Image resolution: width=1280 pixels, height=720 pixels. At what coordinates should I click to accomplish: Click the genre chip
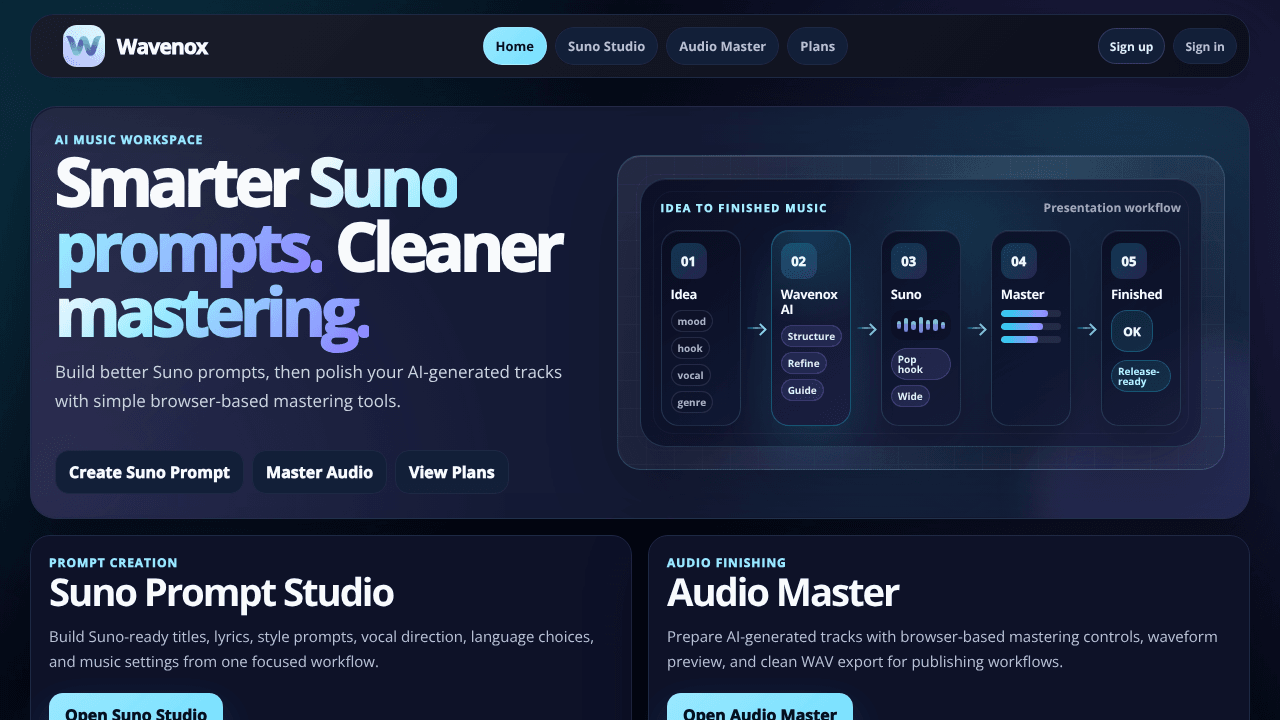pyautogui.click(x=691, y=402)
